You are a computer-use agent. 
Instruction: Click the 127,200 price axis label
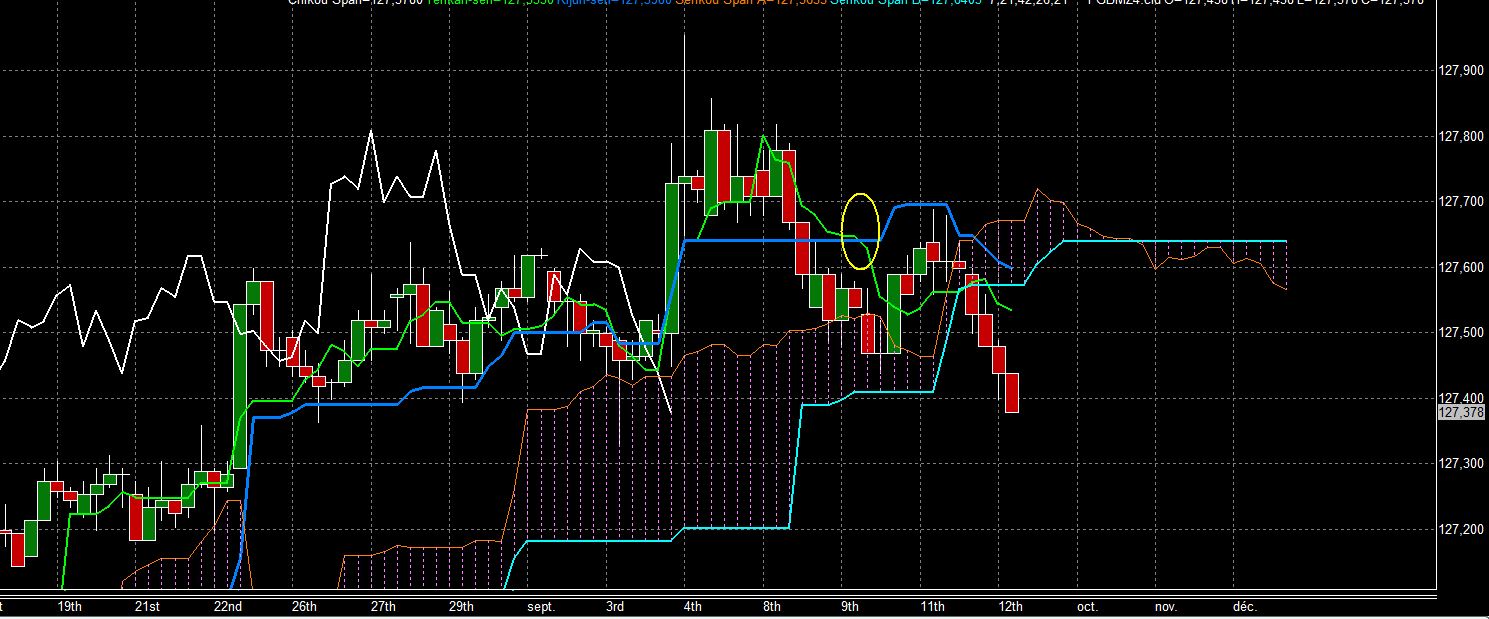click(x=1461, y=529)
